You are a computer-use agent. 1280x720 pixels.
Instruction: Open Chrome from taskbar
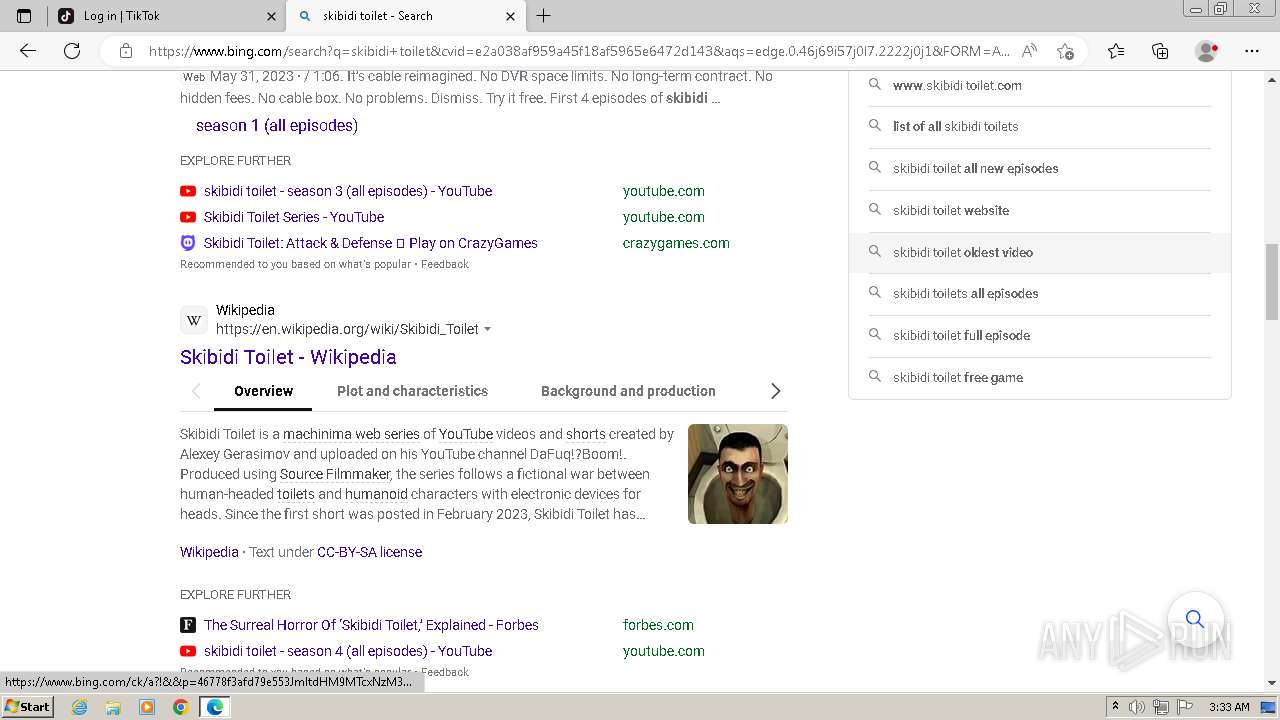[x=180, y=707]
